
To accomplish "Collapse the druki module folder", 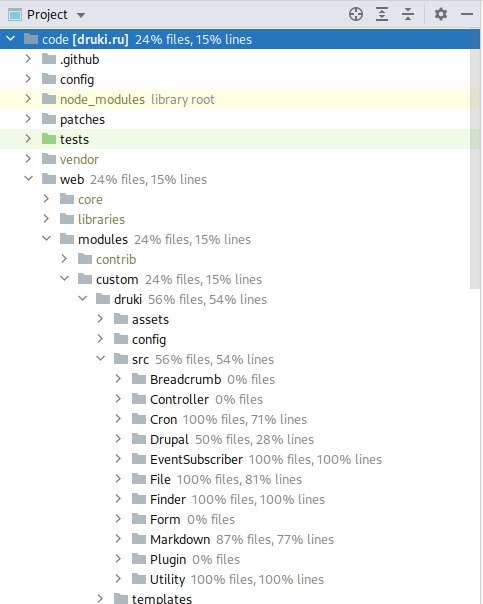I will pos(82,299).
